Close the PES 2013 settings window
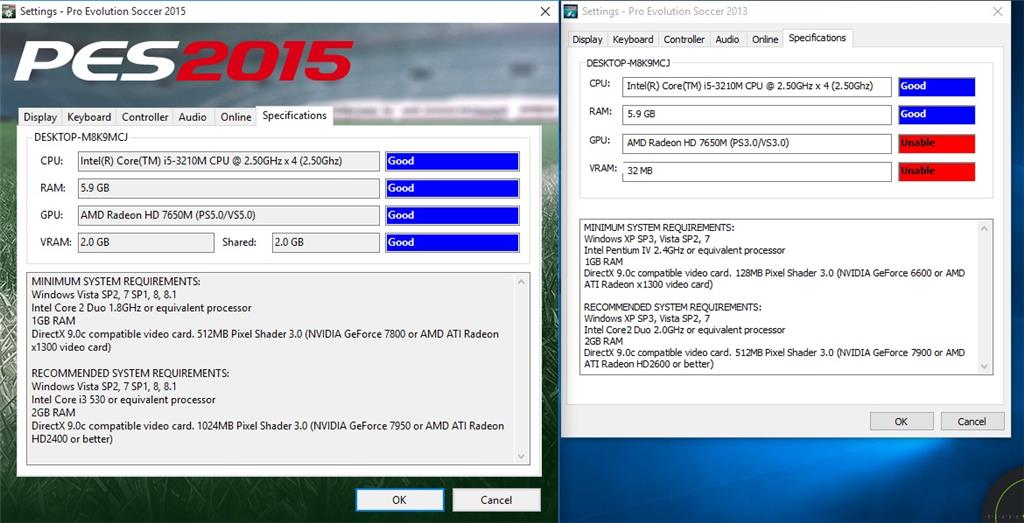Viewport: 1024px width, 523px height. click(x=997, y=11)
